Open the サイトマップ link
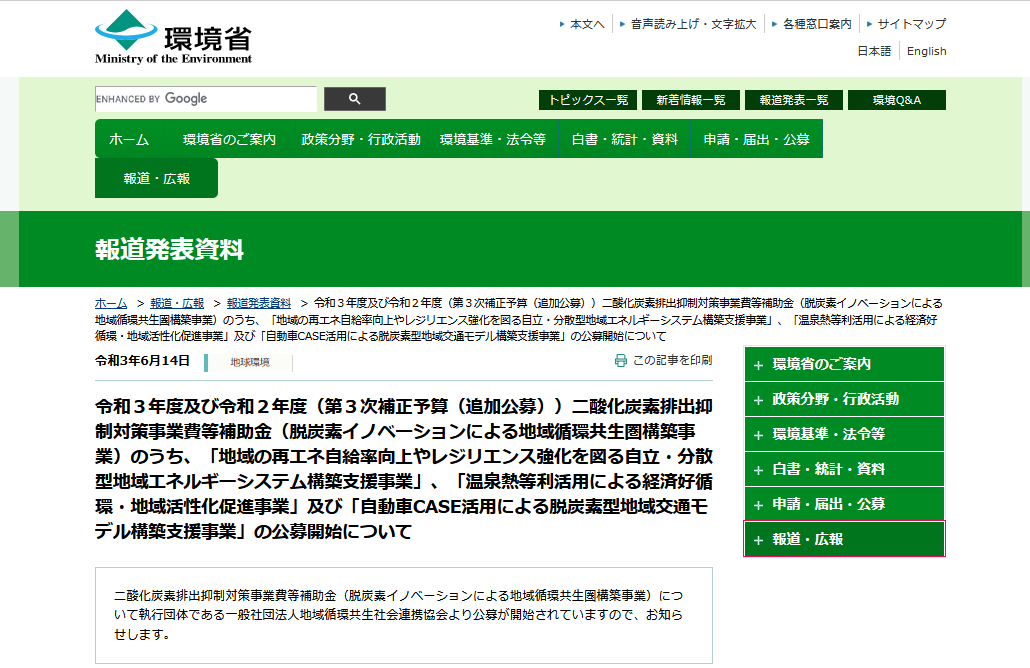The image size is (1030, 668). click(x=911, y=24)
